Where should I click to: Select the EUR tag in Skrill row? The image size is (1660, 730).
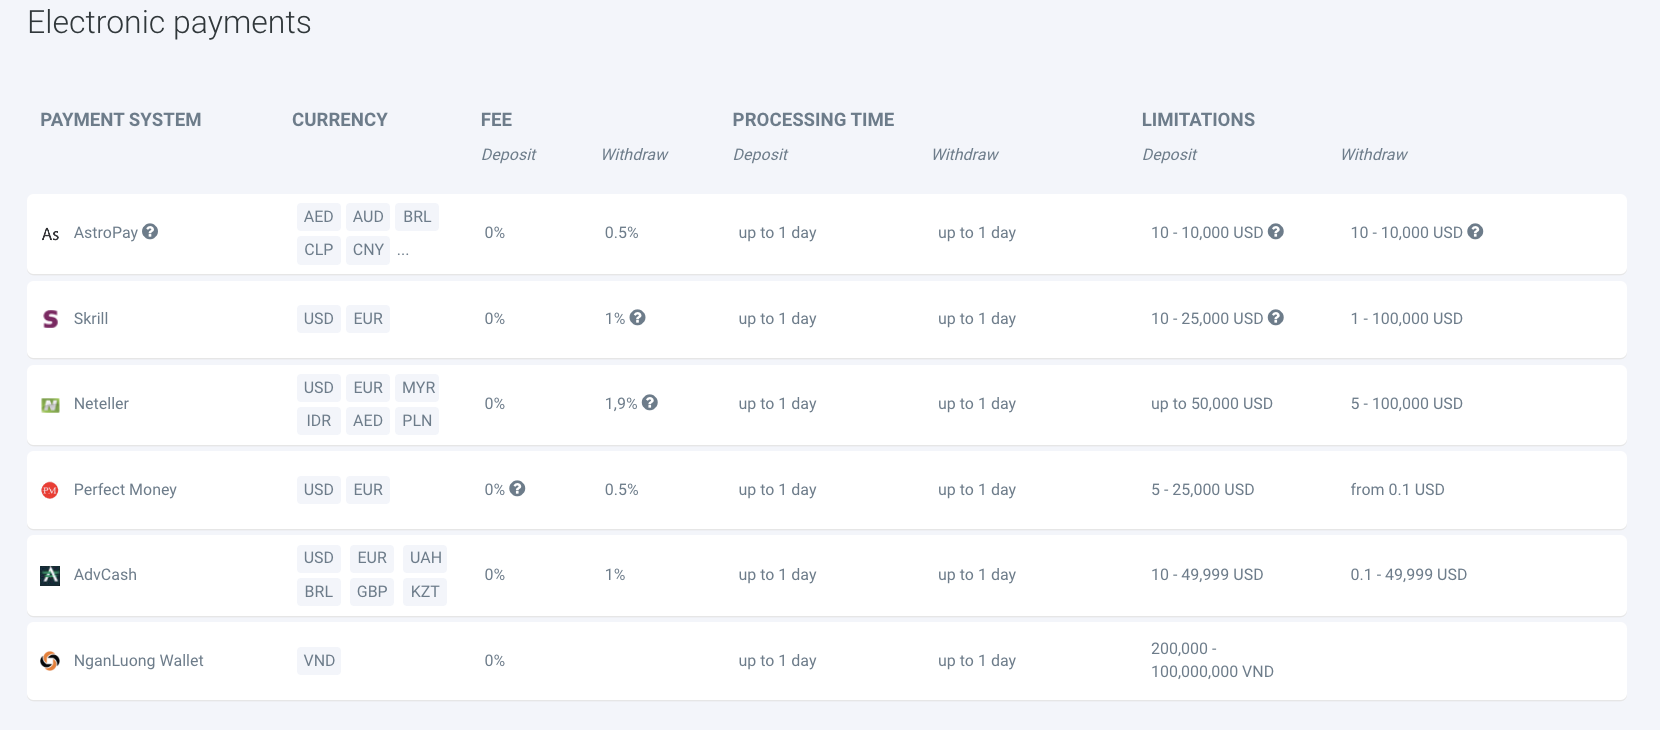[x=368, y=319]
